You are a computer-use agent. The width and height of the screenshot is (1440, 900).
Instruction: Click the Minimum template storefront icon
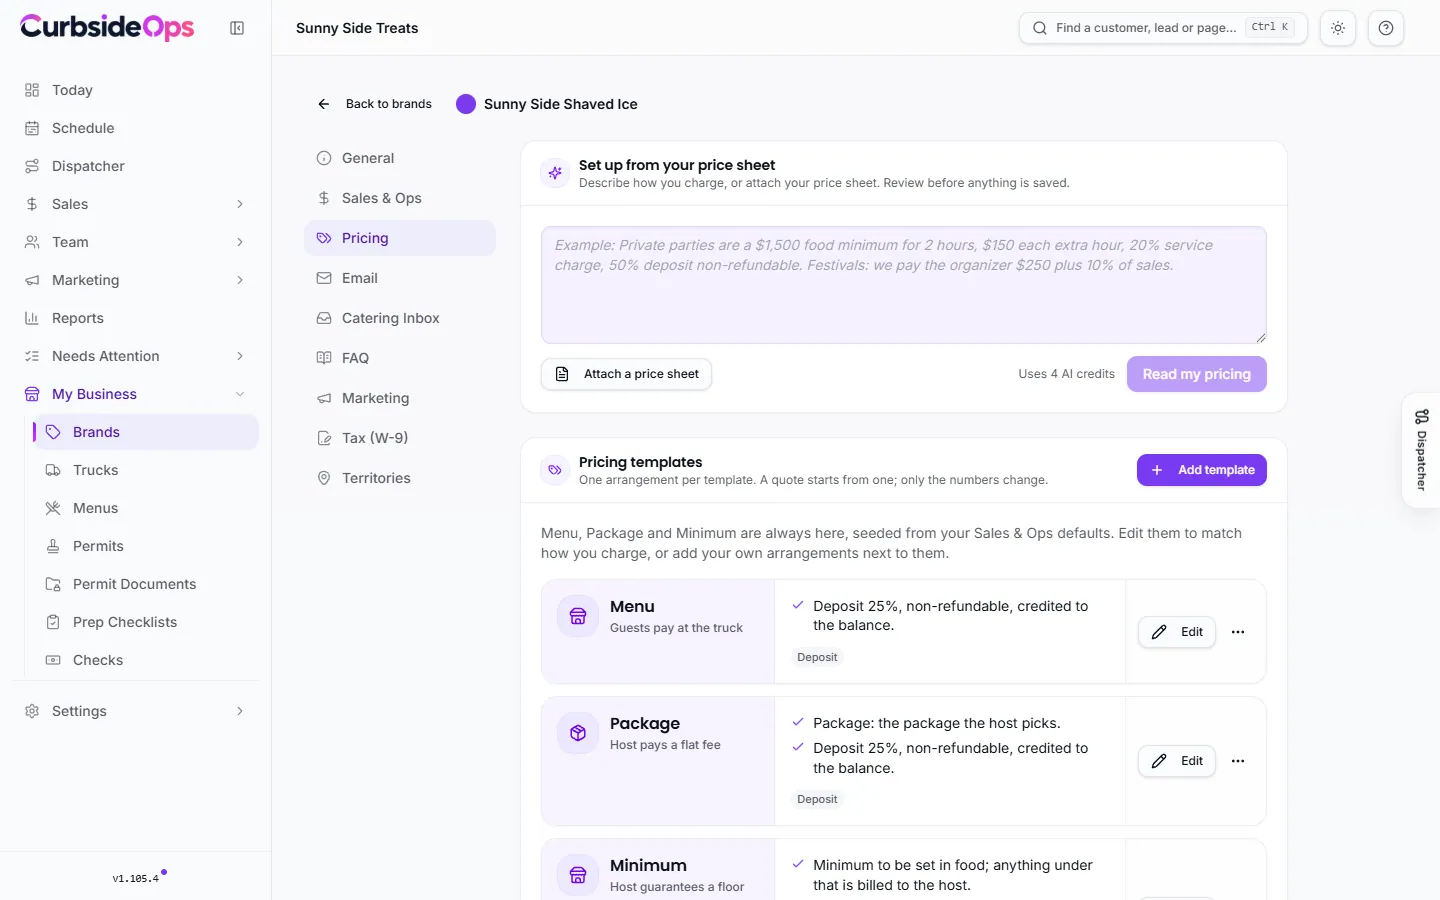coord(578,875)
